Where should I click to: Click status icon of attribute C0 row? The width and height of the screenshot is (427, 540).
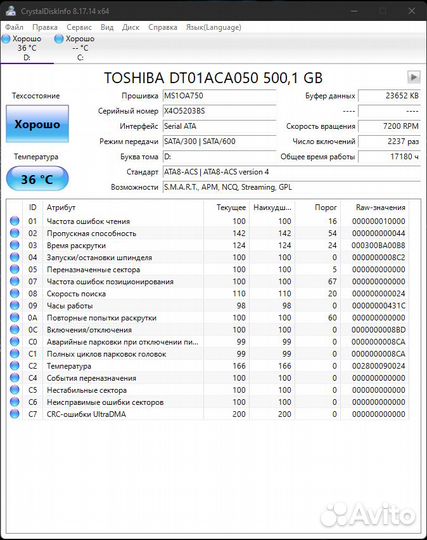pyautogui.click(x=14, y=341)
